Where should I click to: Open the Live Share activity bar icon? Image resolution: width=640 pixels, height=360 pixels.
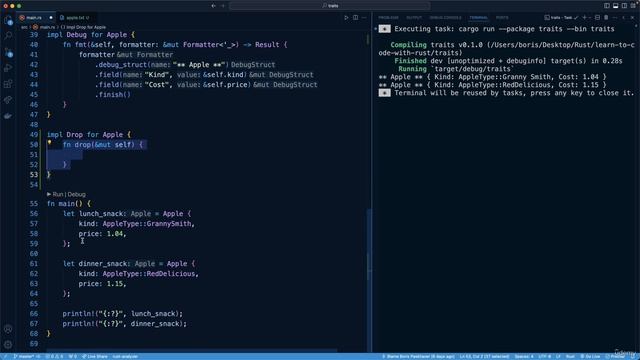[8, 100]
